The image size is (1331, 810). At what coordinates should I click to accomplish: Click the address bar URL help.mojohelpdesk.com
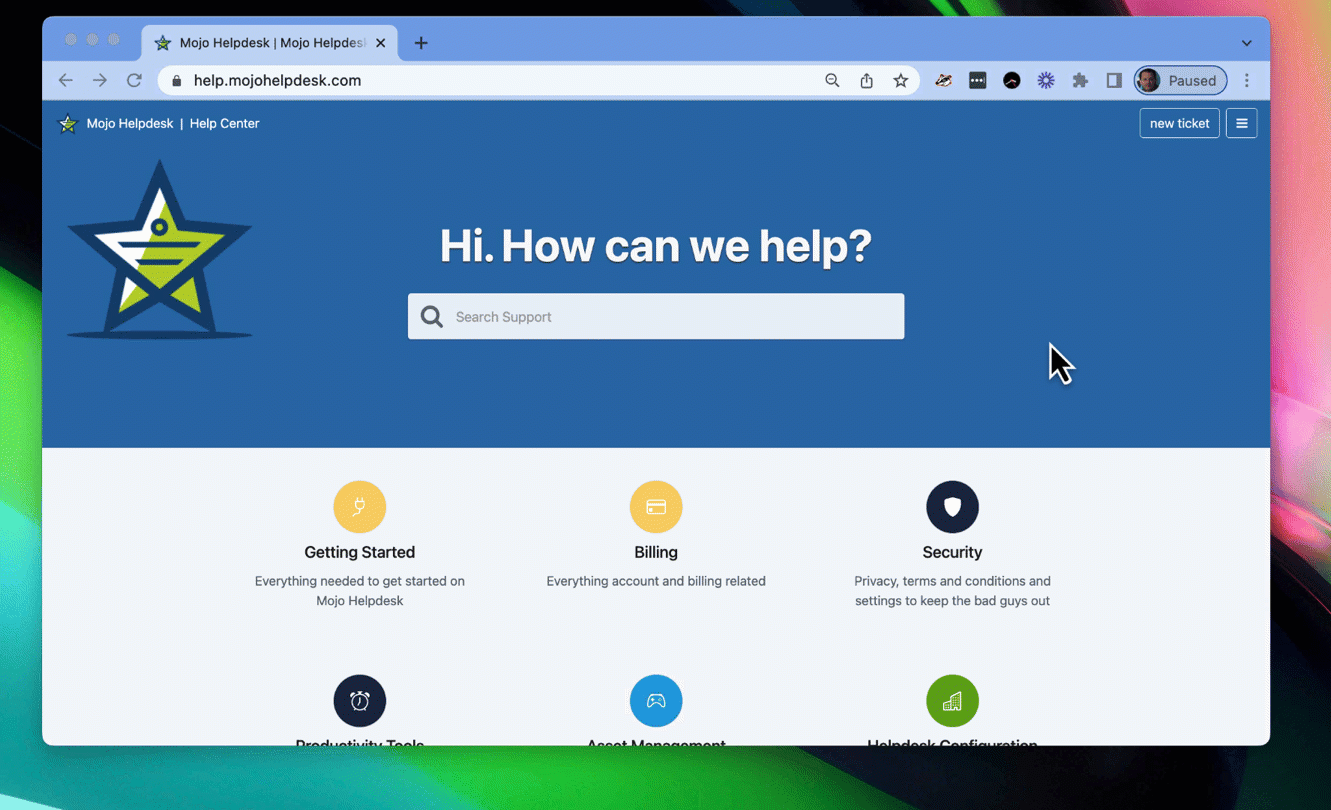point(277,80)
